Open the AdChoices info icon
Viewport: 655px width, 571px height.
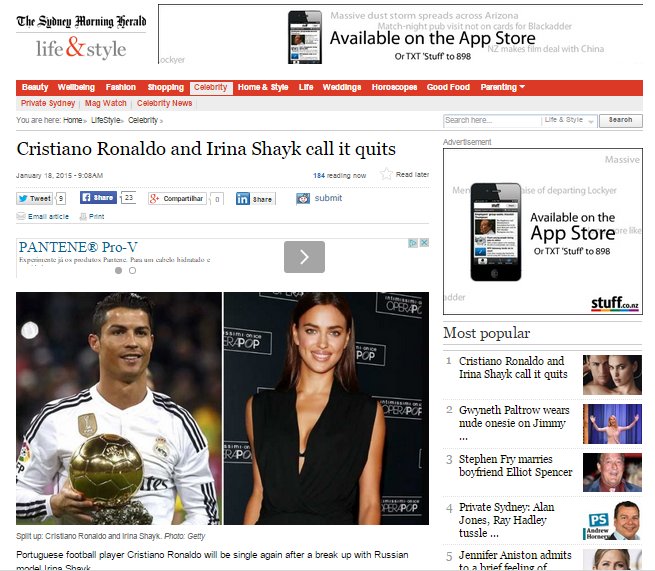pyautogui.click(x=413, y=243)
